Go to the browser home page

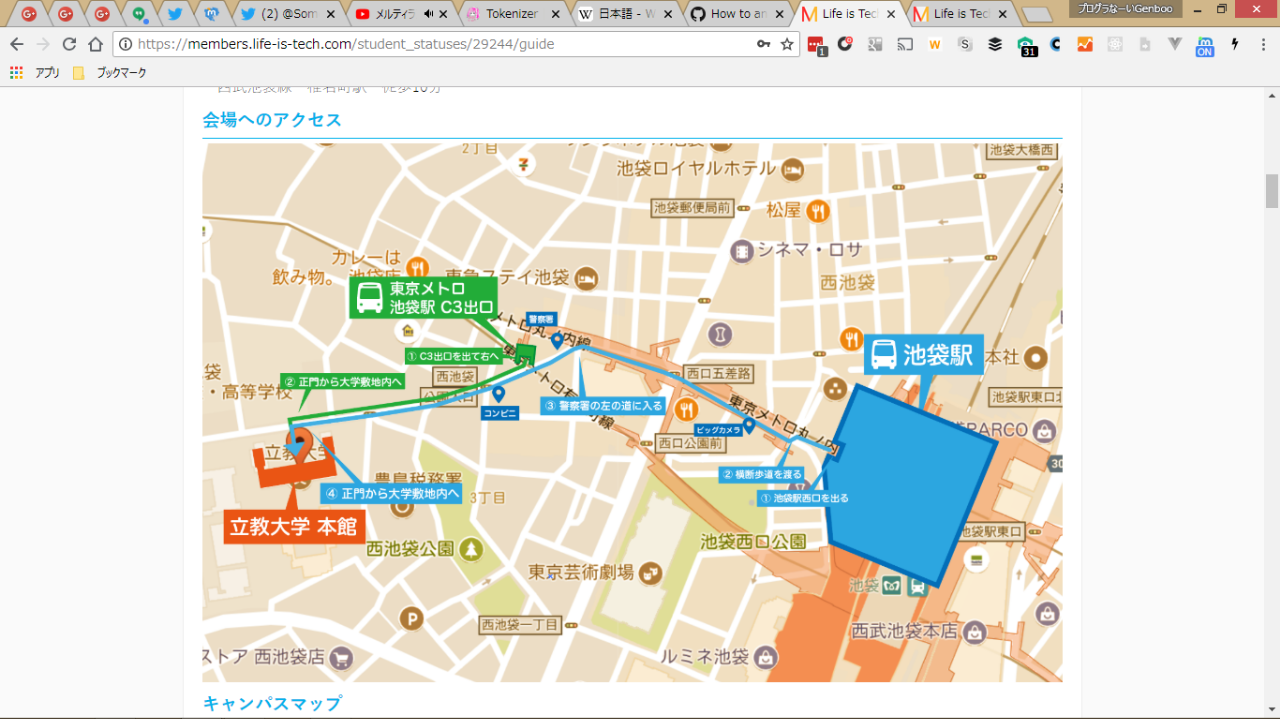95,44
